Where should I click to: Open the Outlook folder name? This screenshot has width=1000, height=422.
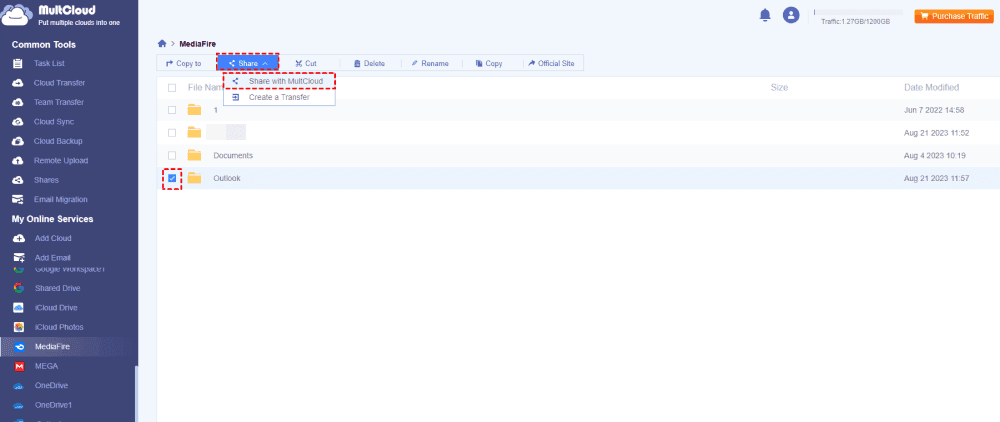[x=226, y=178]
